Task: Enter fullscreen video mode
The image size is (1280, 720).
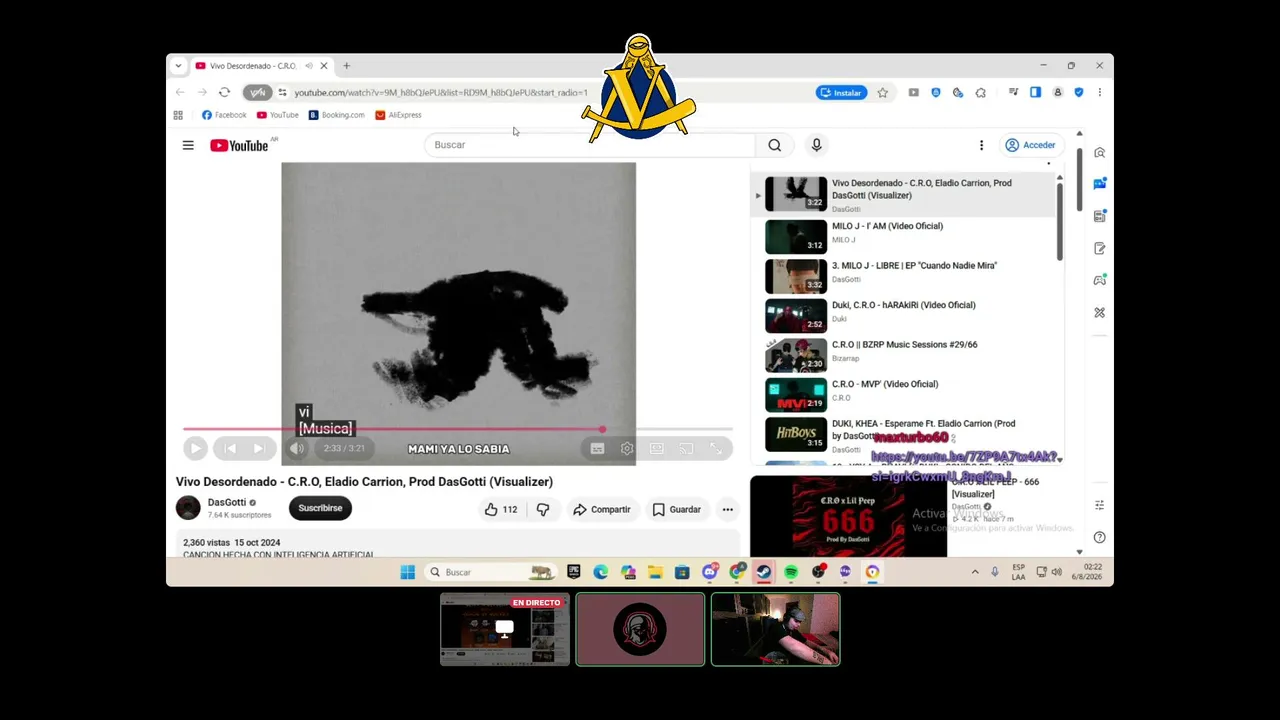Action: pyautogui.click(x=716, y=449)
